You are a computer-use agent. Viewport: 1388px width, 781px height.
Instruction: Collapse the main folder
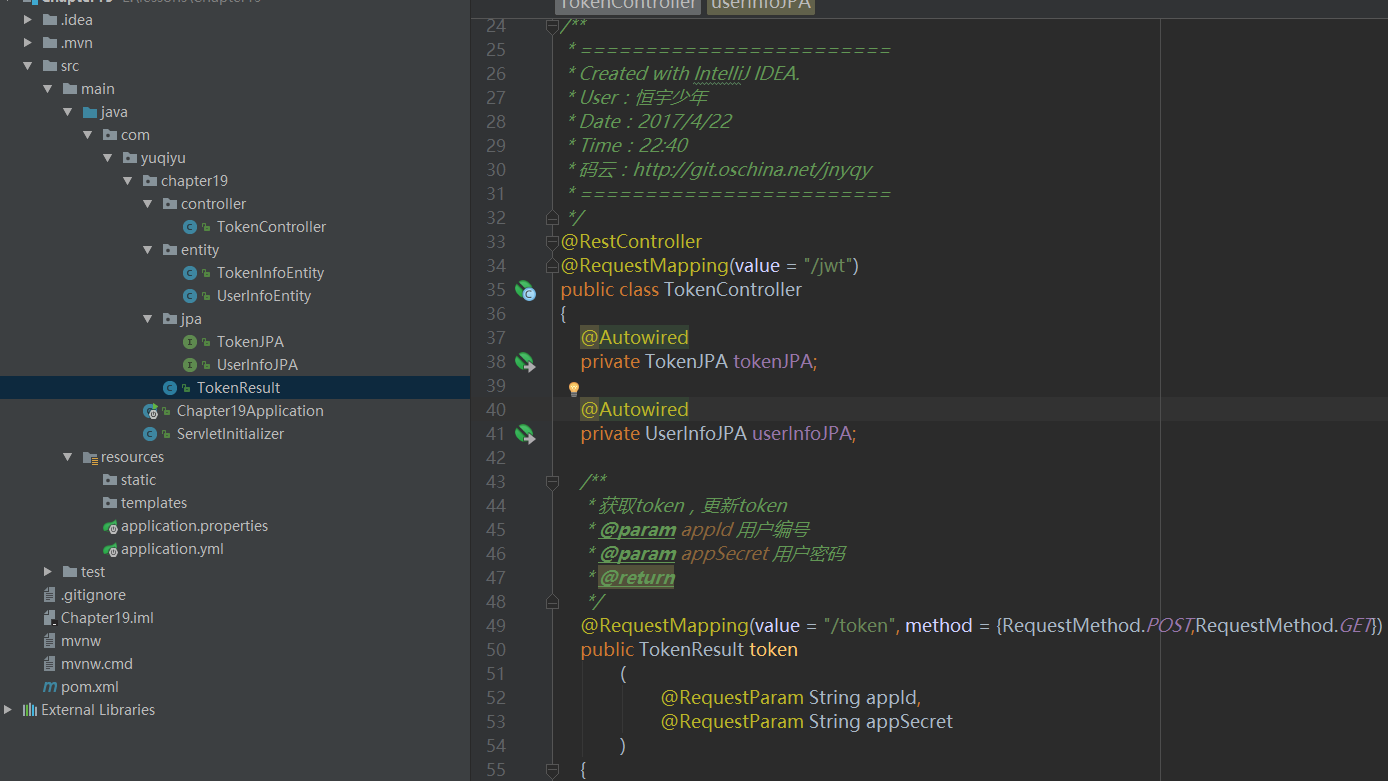[x=48, y=89]
